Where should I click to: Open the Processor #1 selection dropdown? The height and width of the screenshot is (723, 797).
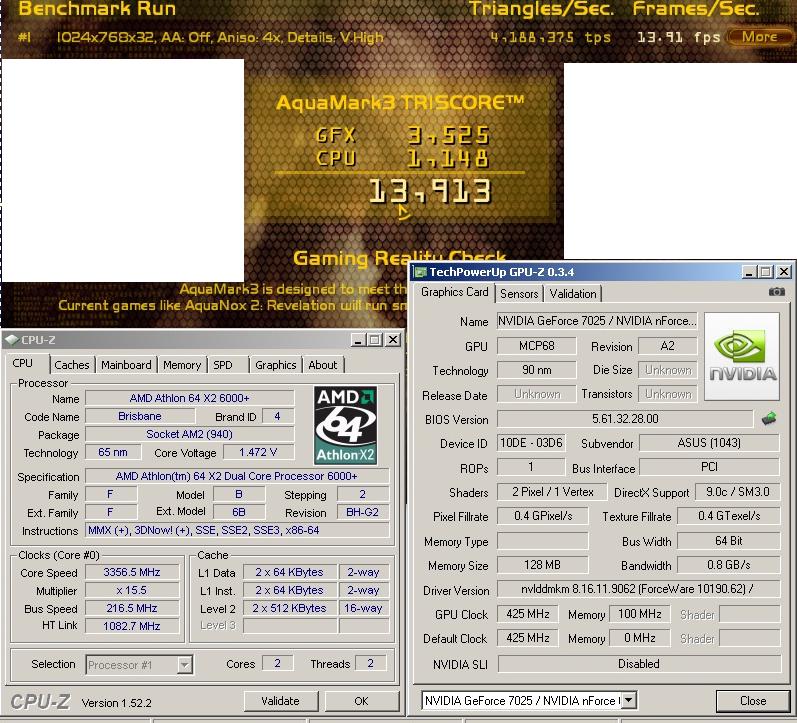[139, 665]
